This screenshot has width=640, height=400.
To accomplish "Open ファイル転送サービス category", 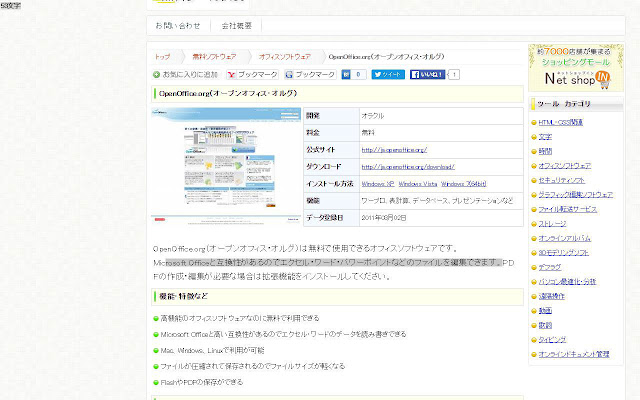I will point(567,209).
